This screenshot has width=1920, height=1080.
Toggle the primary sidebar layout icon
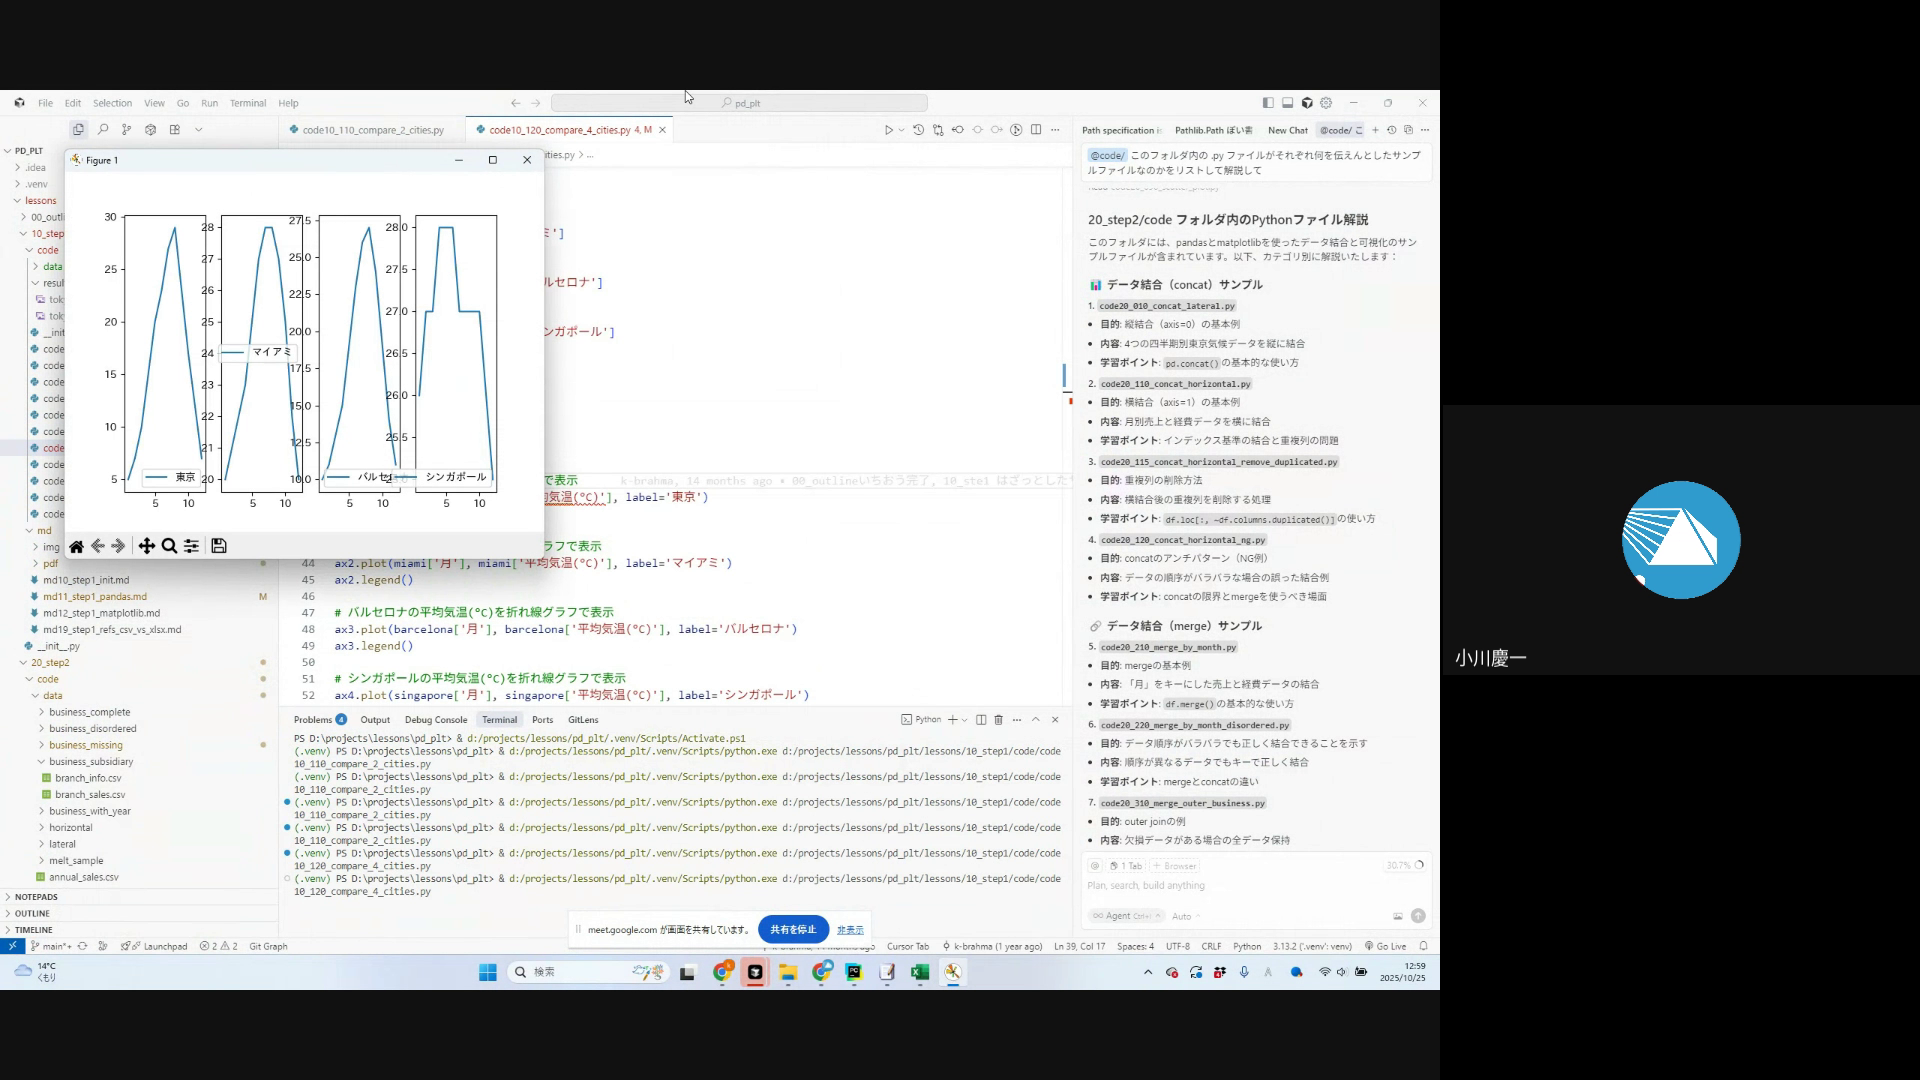(1268, 103)
